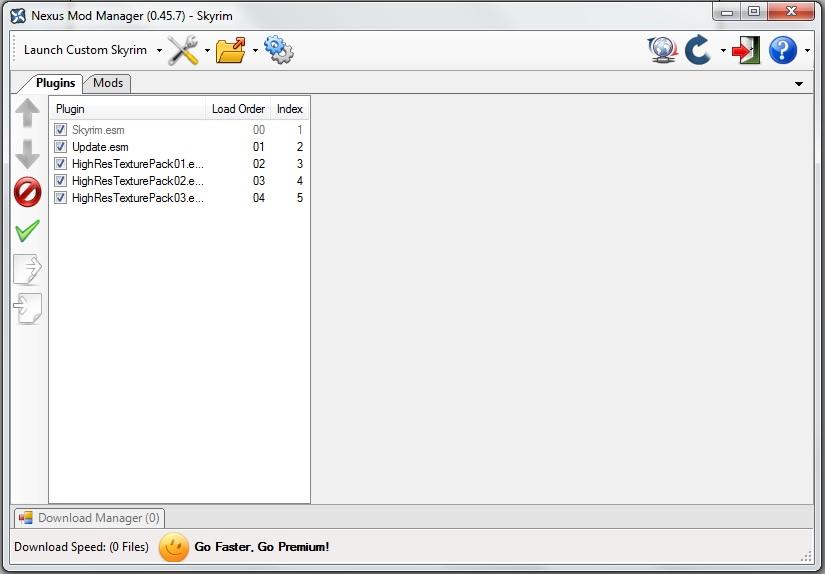Viewport: 825px width, 574px height.
Task: Sort by the Index column header
Action: [289, 109]
